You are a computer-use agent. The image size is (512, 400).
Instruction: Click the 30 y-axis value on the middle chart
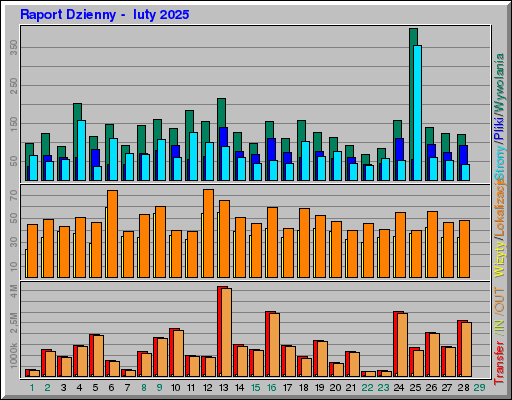(x=14, y=242)
